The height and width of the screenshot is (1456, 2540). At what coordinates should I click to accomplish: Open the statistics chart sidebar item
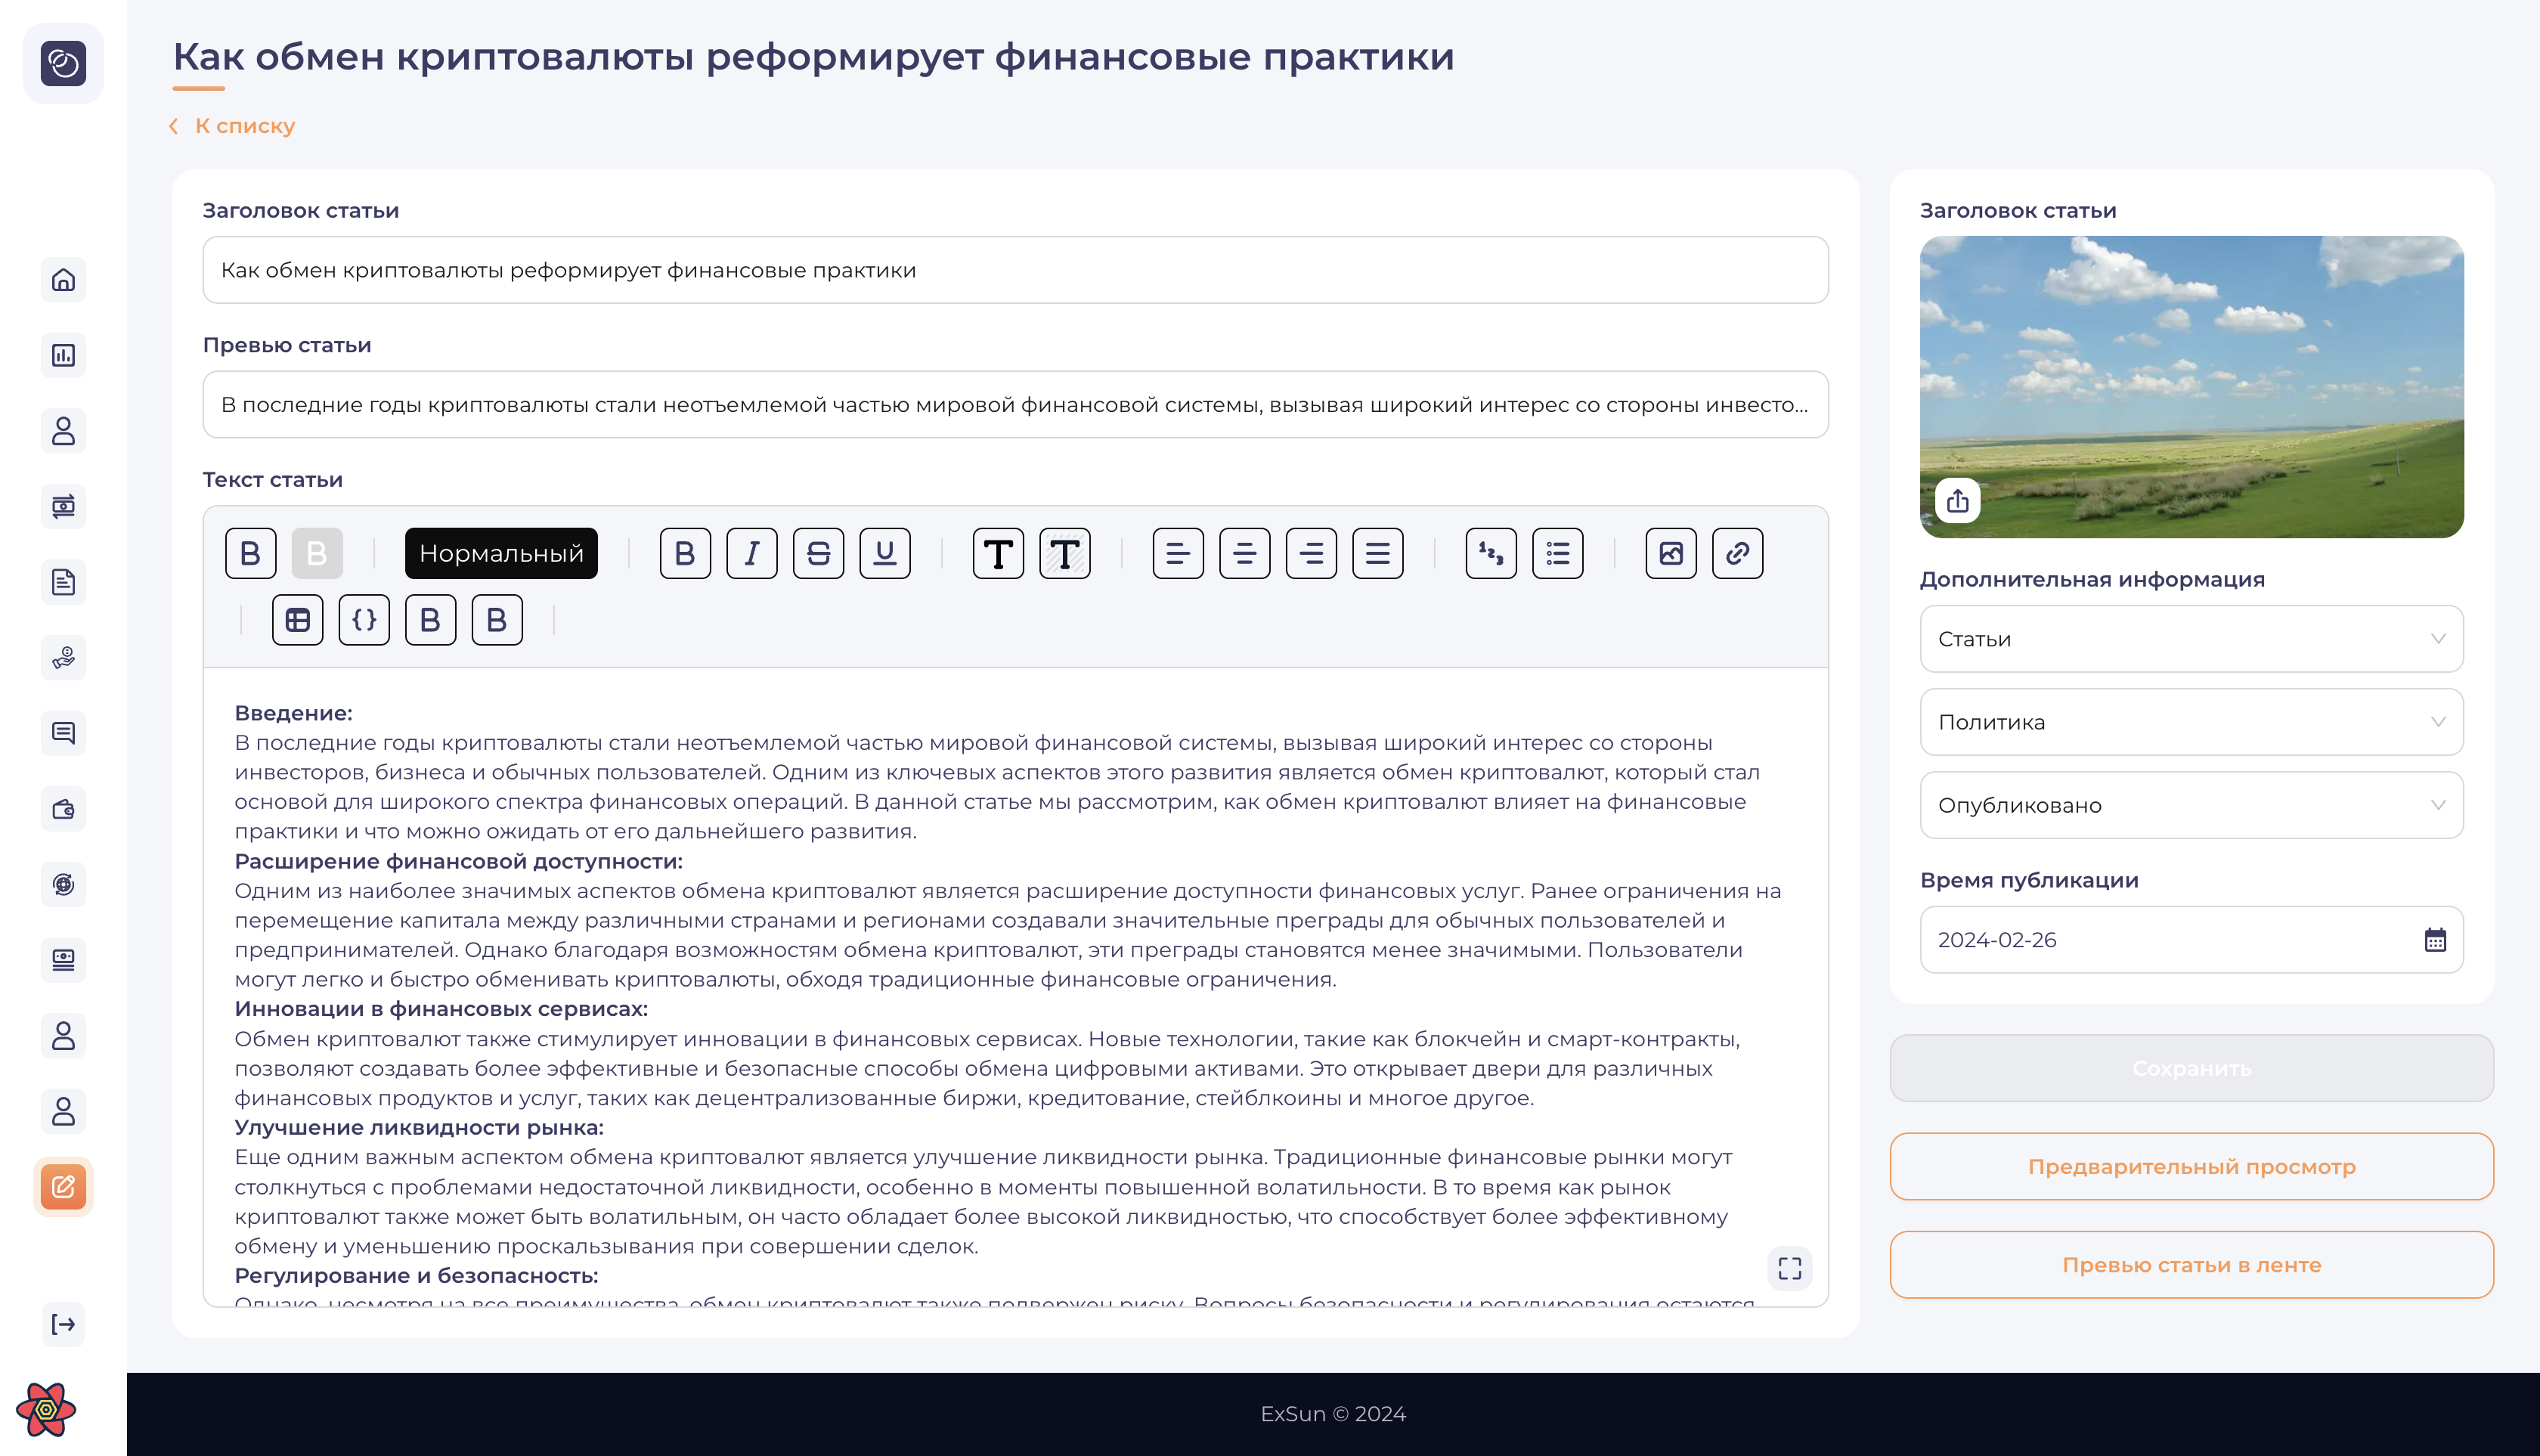pos(63,355)
